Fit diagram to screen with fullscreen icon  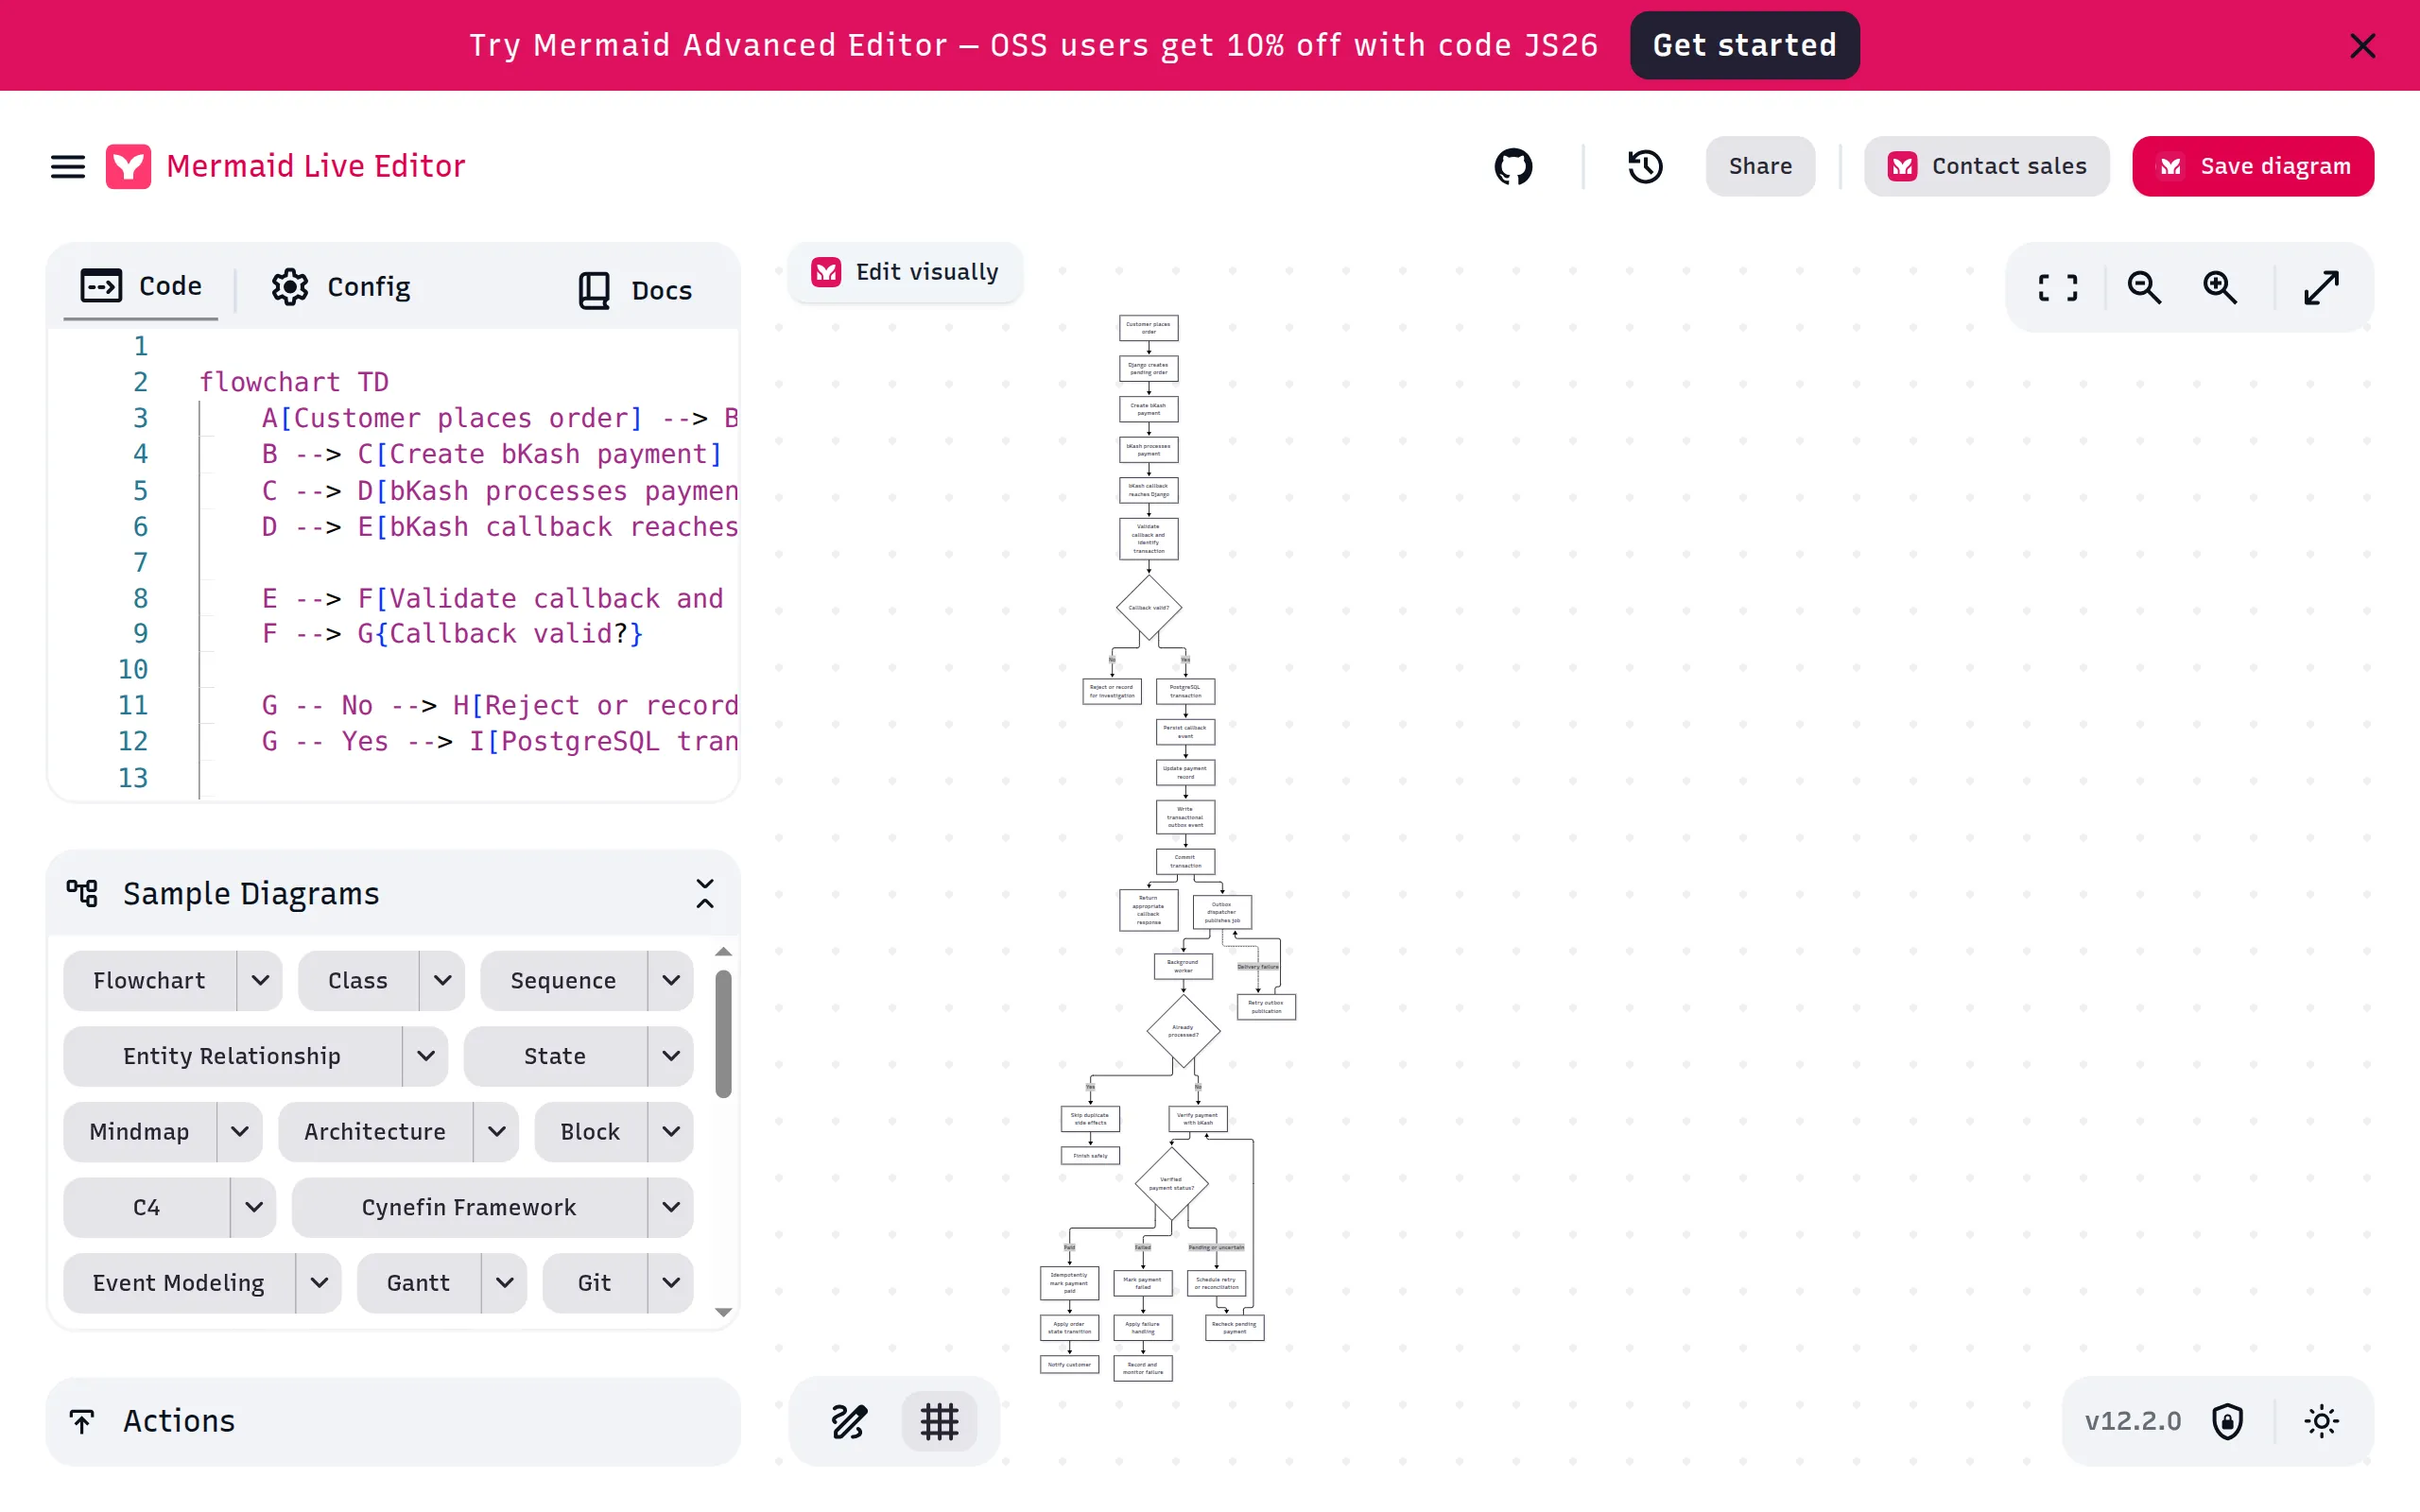[2058, 288]
